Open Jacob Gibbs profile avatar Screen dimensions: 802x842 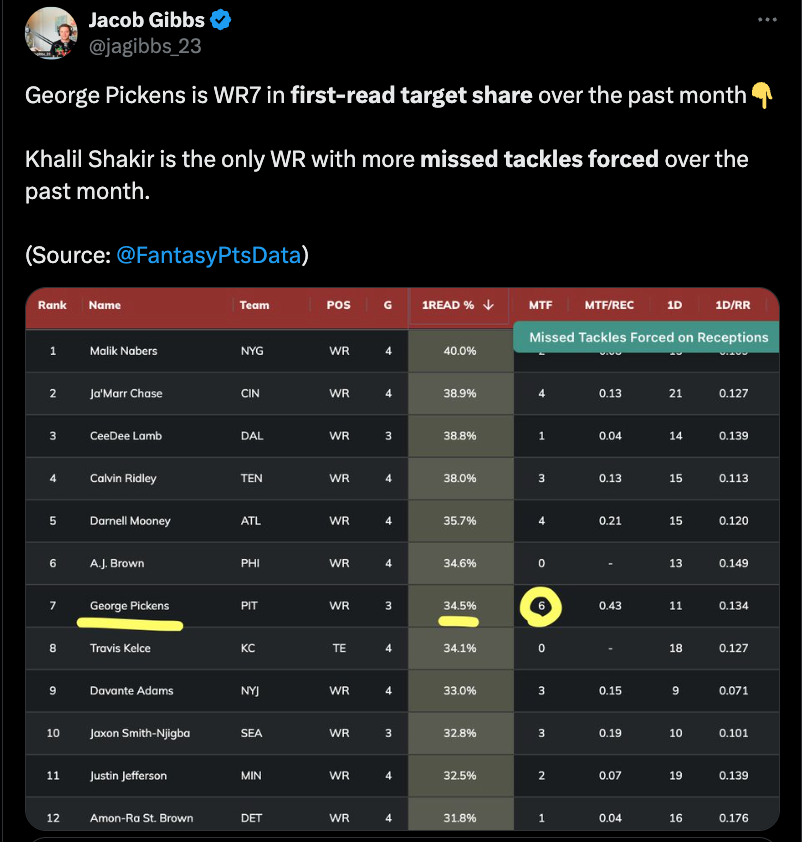pyautogui.click(x=52, y=33)
